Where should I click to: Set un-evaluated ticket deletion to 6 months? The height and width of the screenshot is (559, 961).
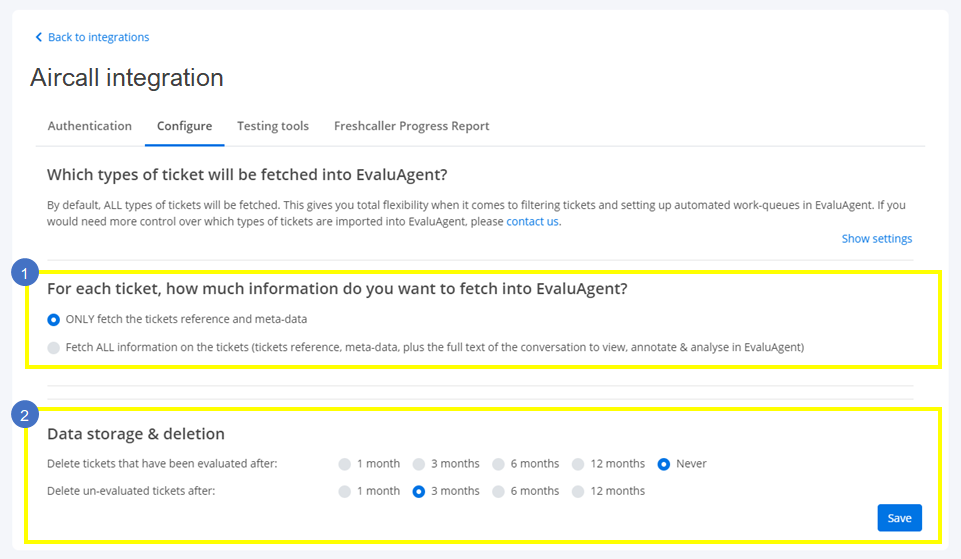pos(498,491)
